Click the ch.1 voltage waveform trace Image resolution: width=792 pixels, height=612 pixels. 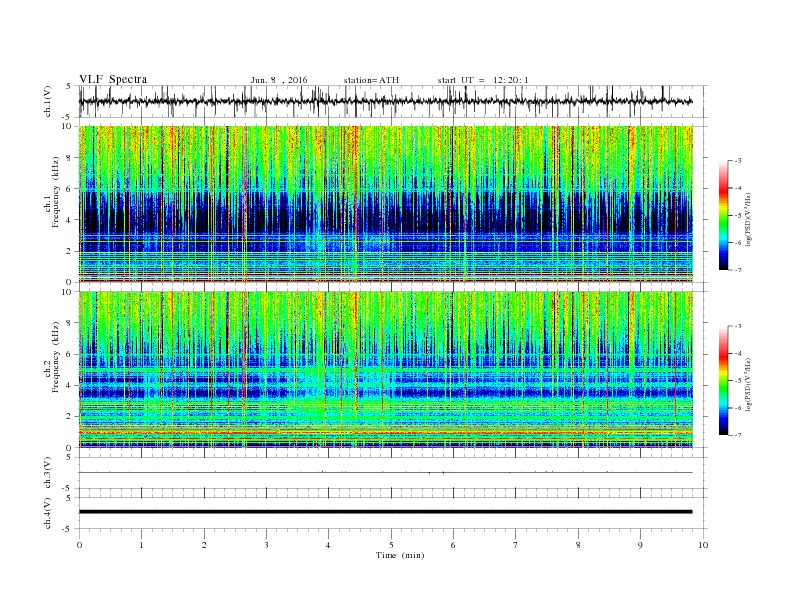(385, 101)
